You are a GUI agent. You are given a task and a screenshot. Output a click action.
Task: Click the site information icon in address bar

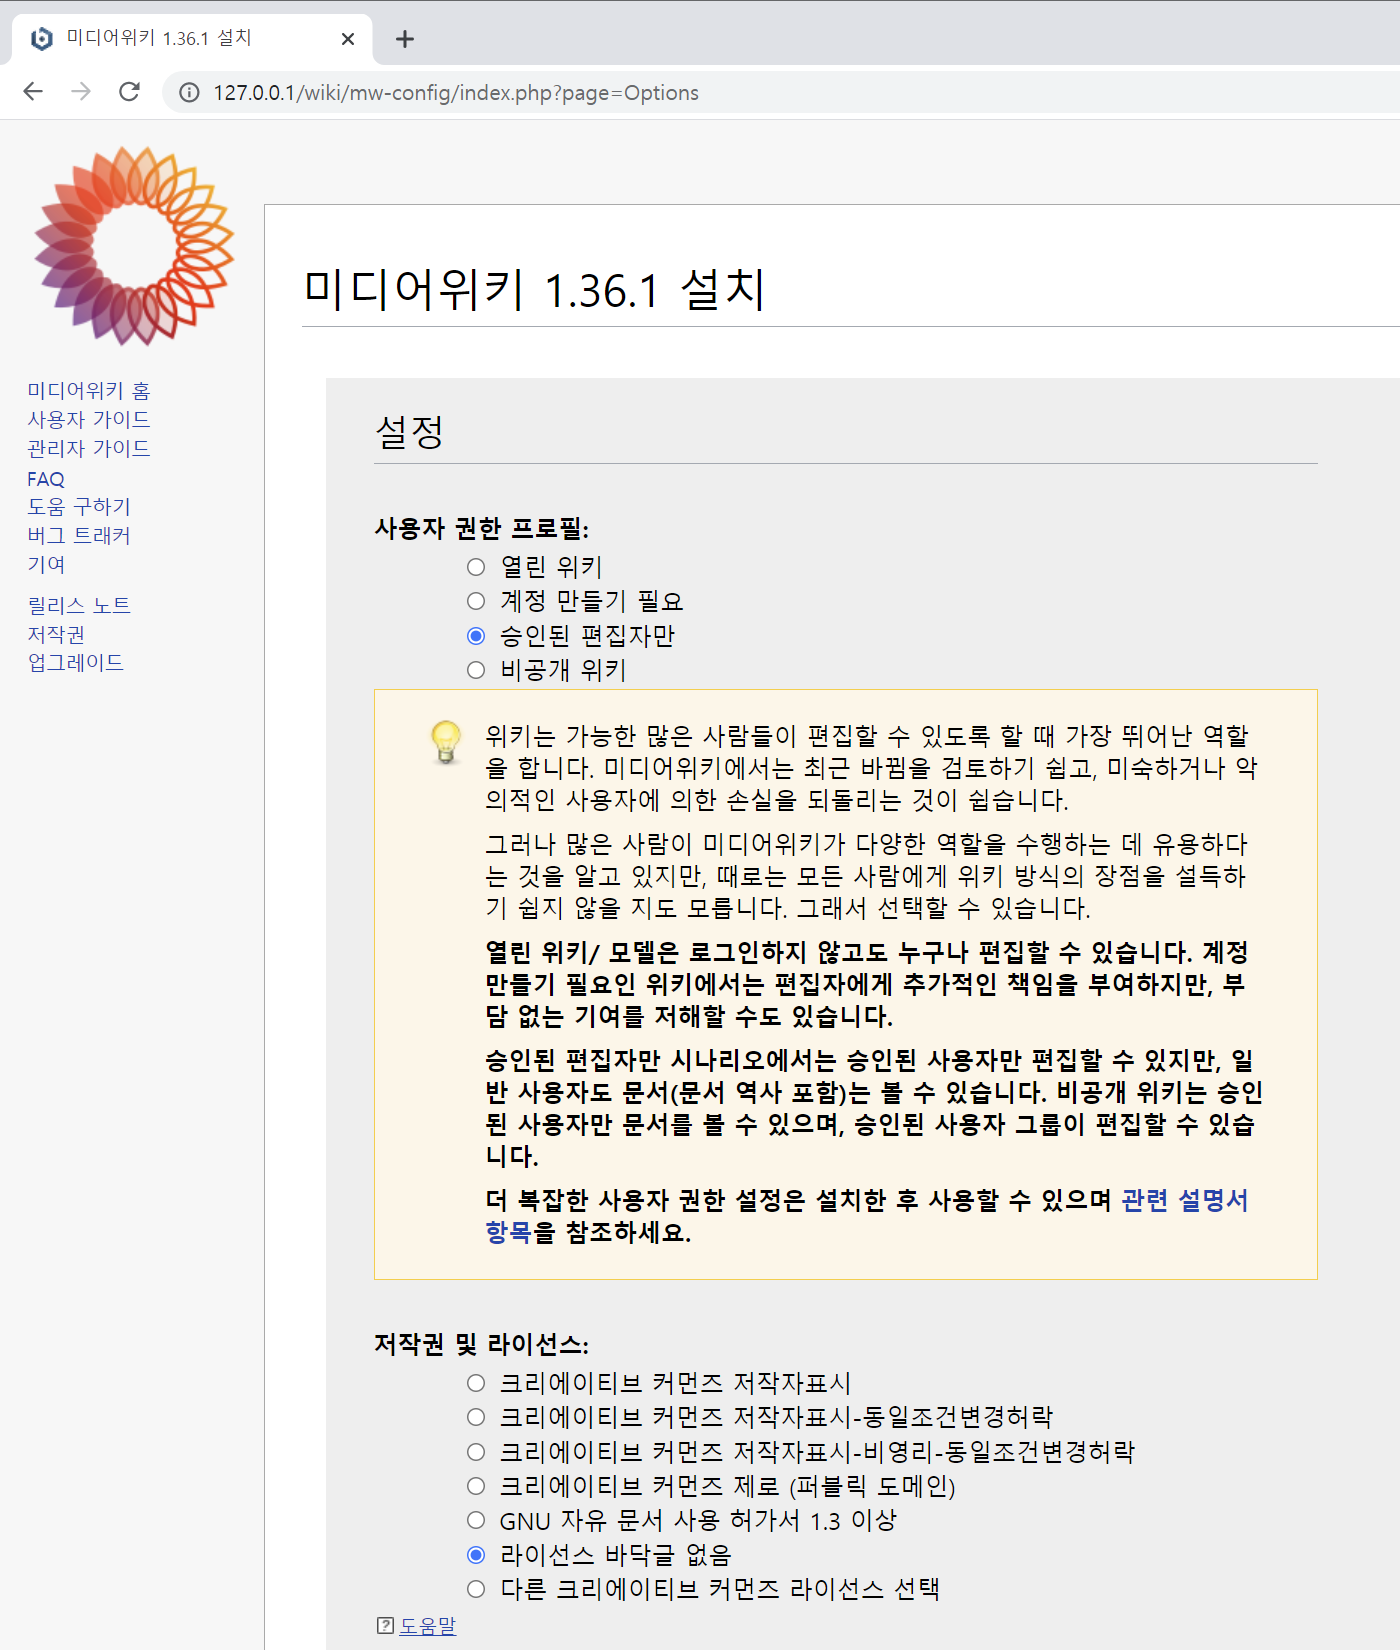(x=189, y=93)
